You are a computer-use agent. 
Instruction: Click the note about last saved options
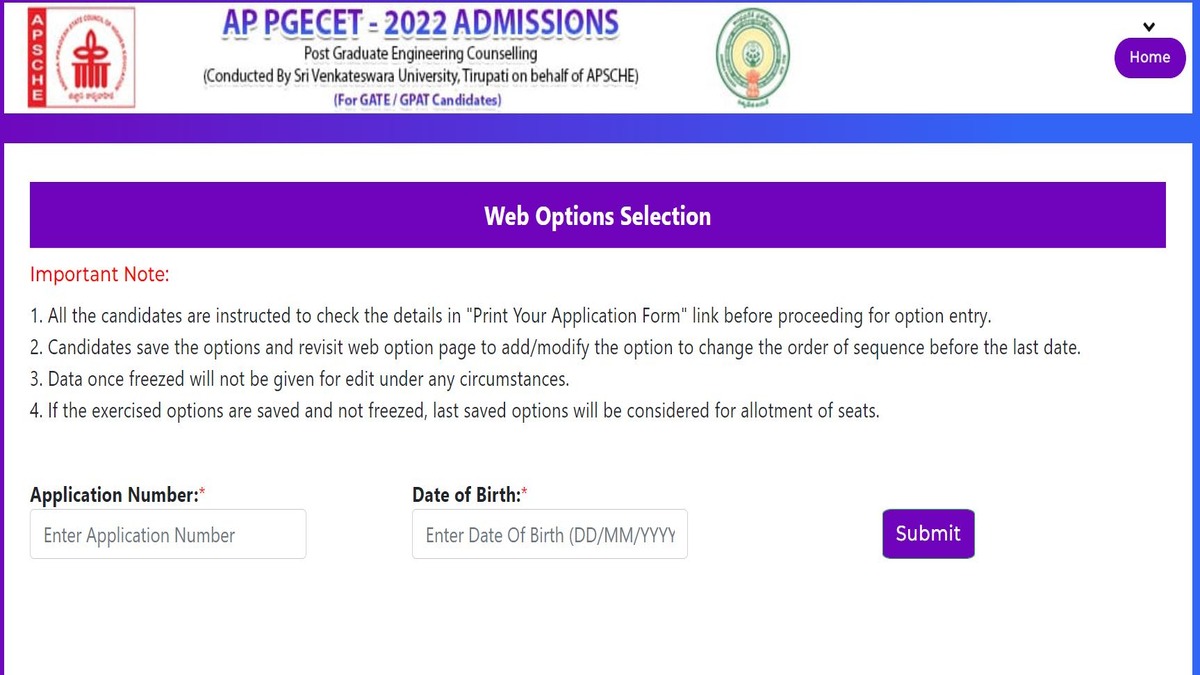(455, 412)
